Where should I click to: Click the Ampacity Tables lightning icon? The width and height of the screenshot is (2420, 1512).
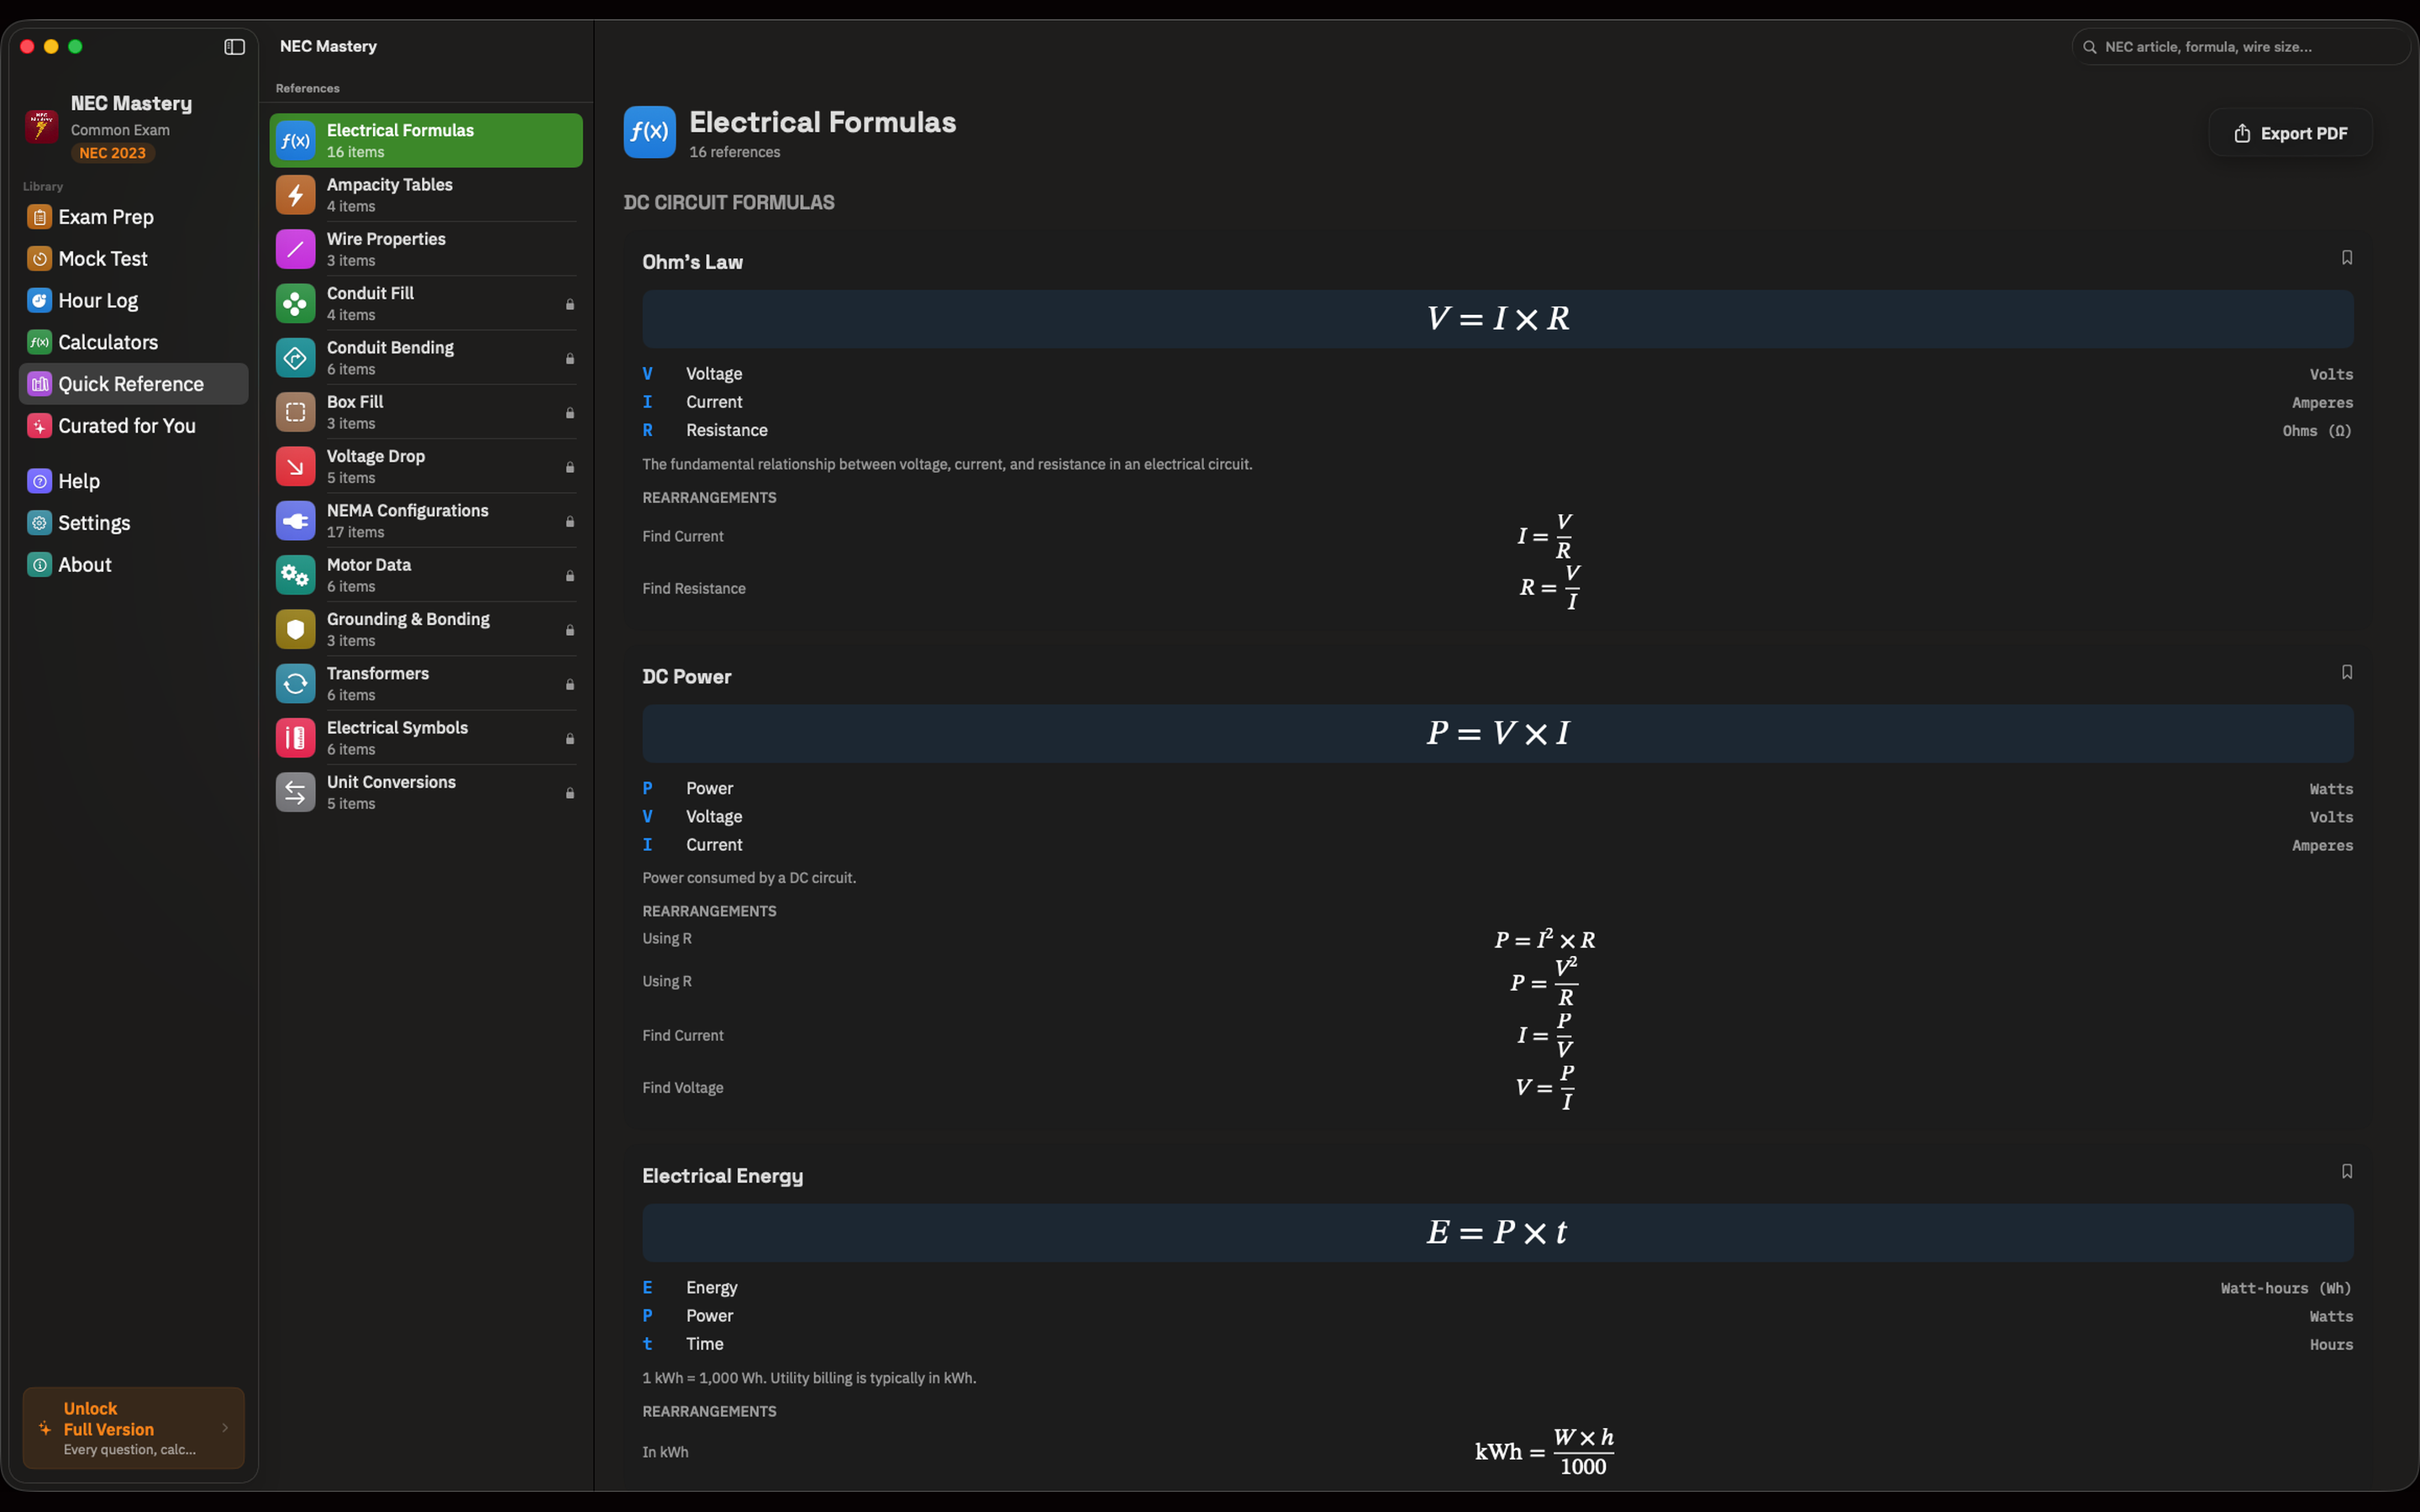(295, 195)
